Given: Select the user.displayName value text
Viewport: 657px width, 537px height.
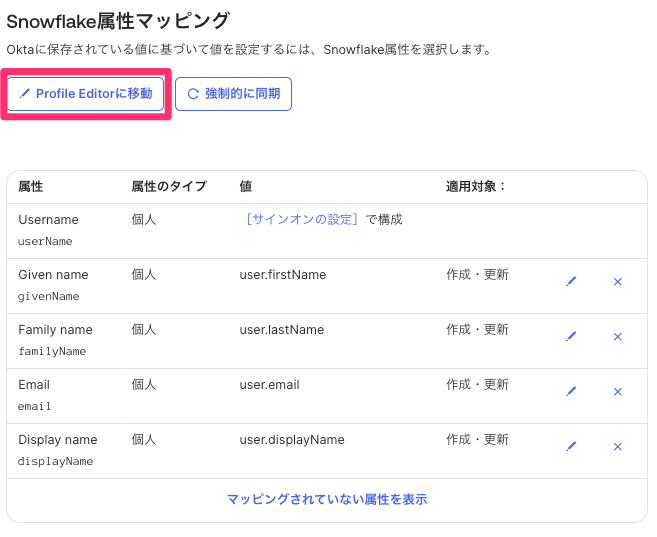Looking at the screenshot, I should 292,439.
